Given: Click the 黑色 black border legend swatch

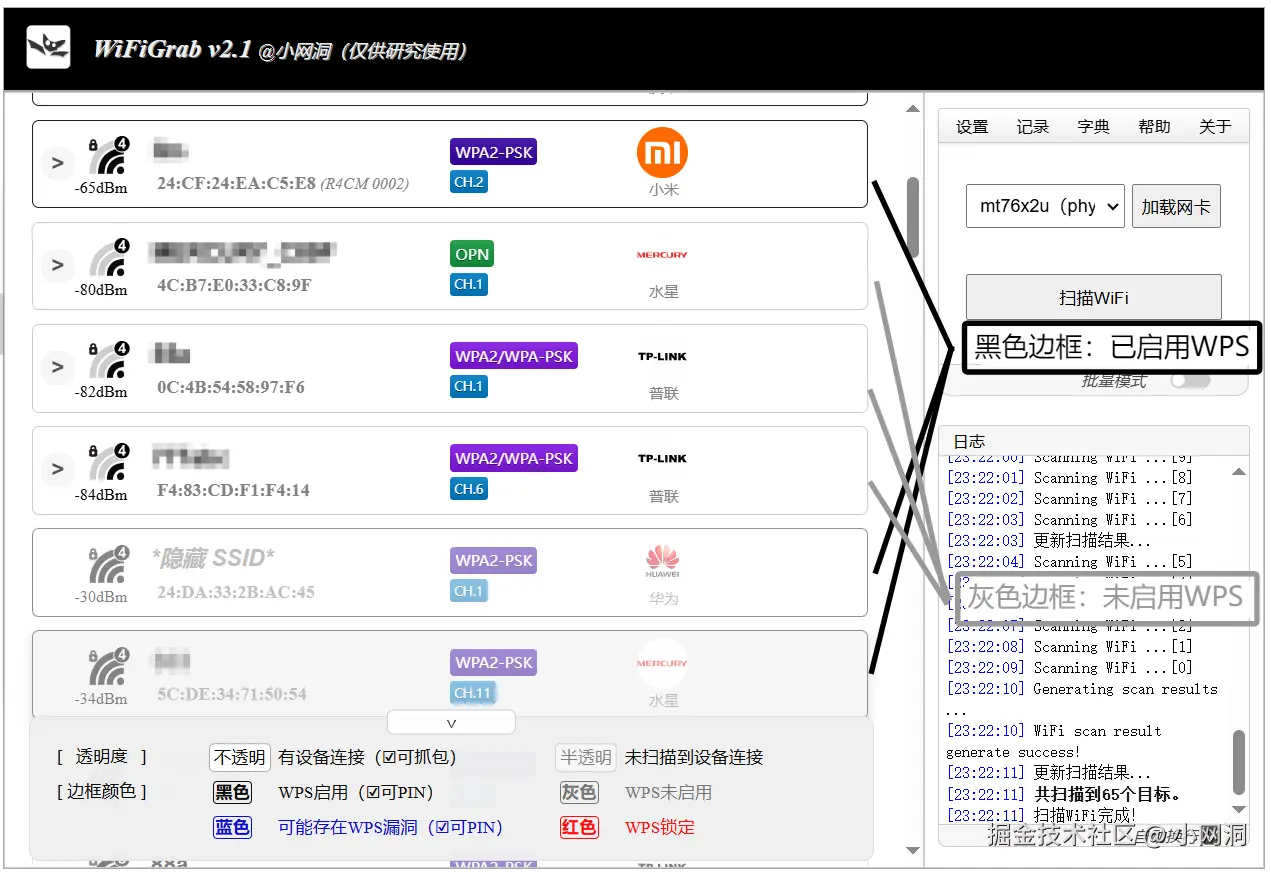Looking at the screenshot, I should pos(232,792).
